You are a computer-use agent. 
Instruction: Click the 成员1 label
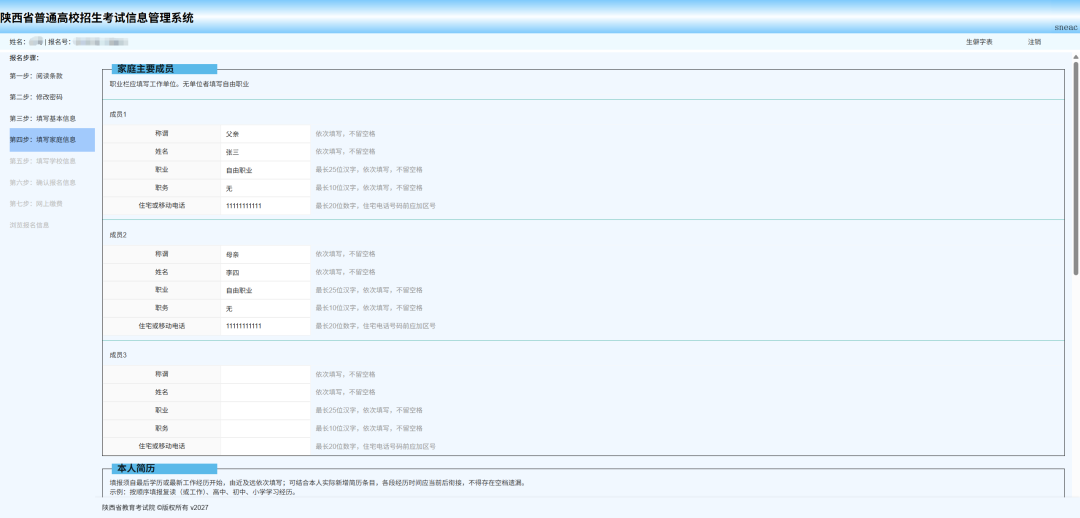118,114
